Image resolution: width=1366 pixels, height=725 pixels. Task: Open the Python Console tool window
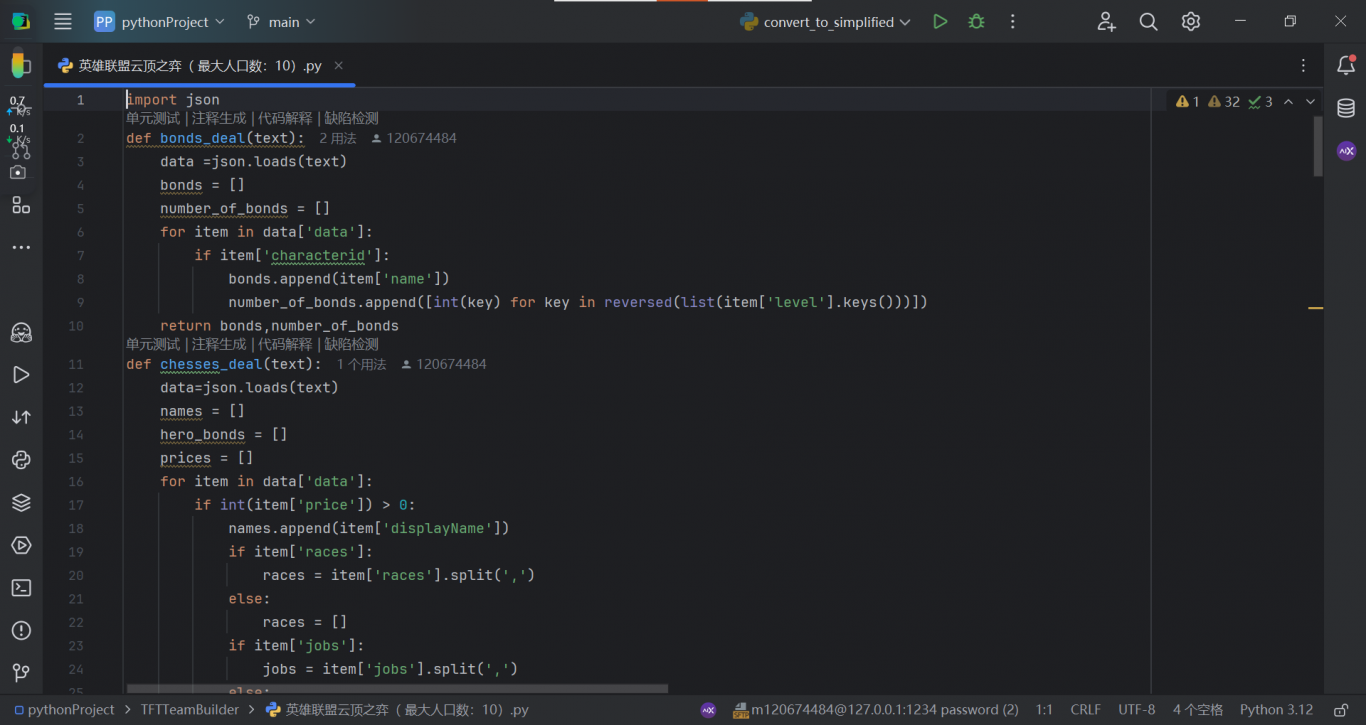click(x=21, y=460)
